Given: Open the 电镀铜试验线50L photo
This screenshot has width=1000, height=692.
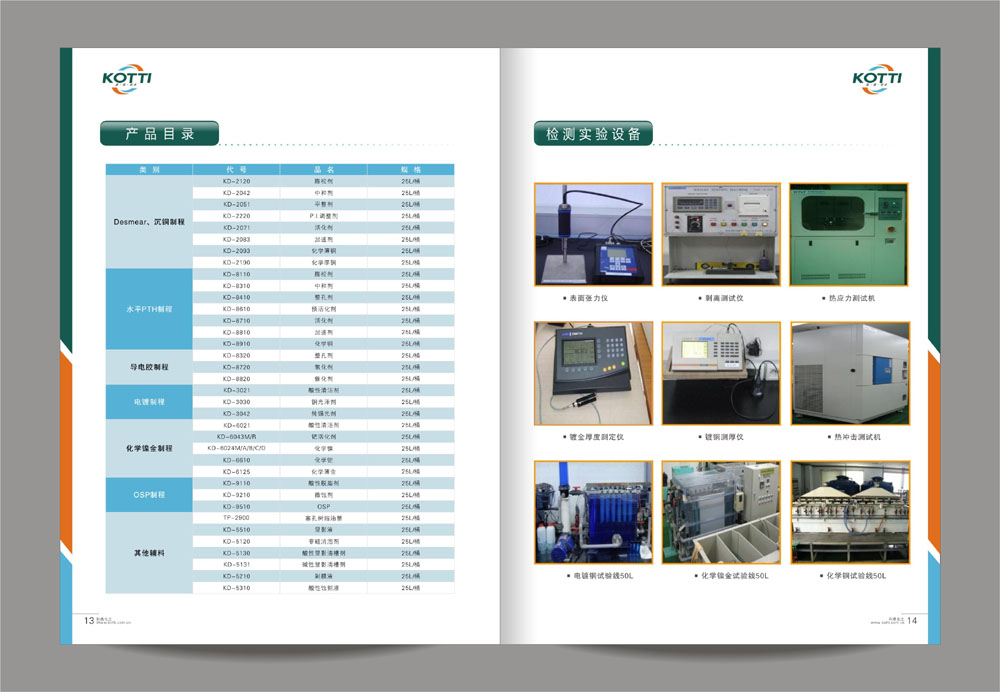Looking at the screenshot, I should [593, 512].
